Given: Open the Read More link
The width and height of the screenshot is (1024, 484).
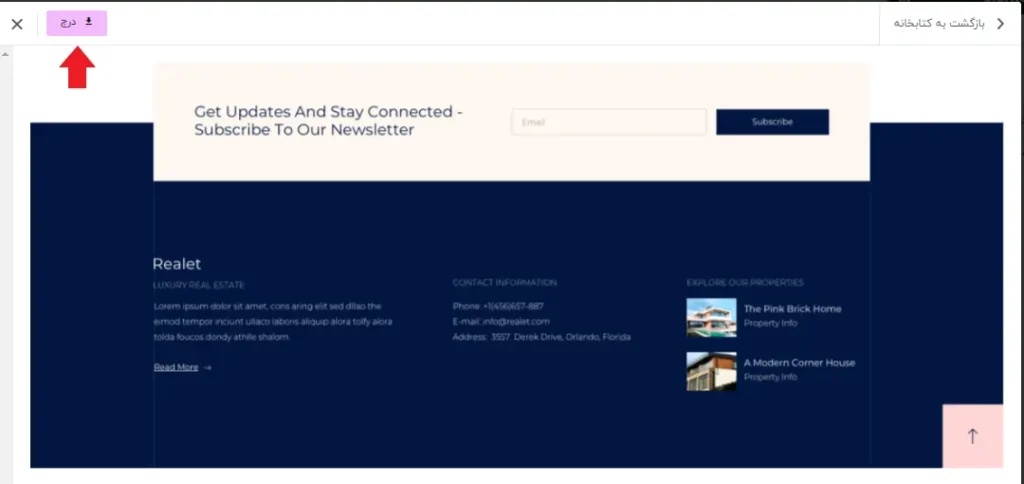Looking at the screenshot, I should point(176,367).
